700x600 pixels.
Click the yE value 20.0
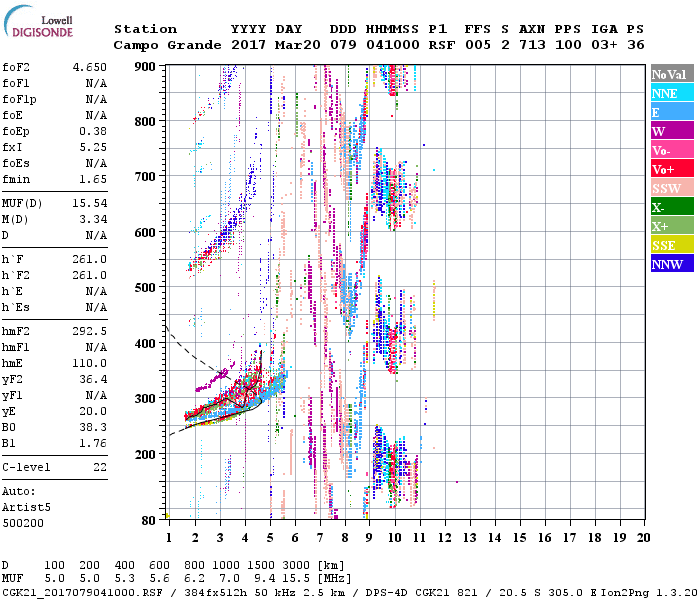[93, 412]
